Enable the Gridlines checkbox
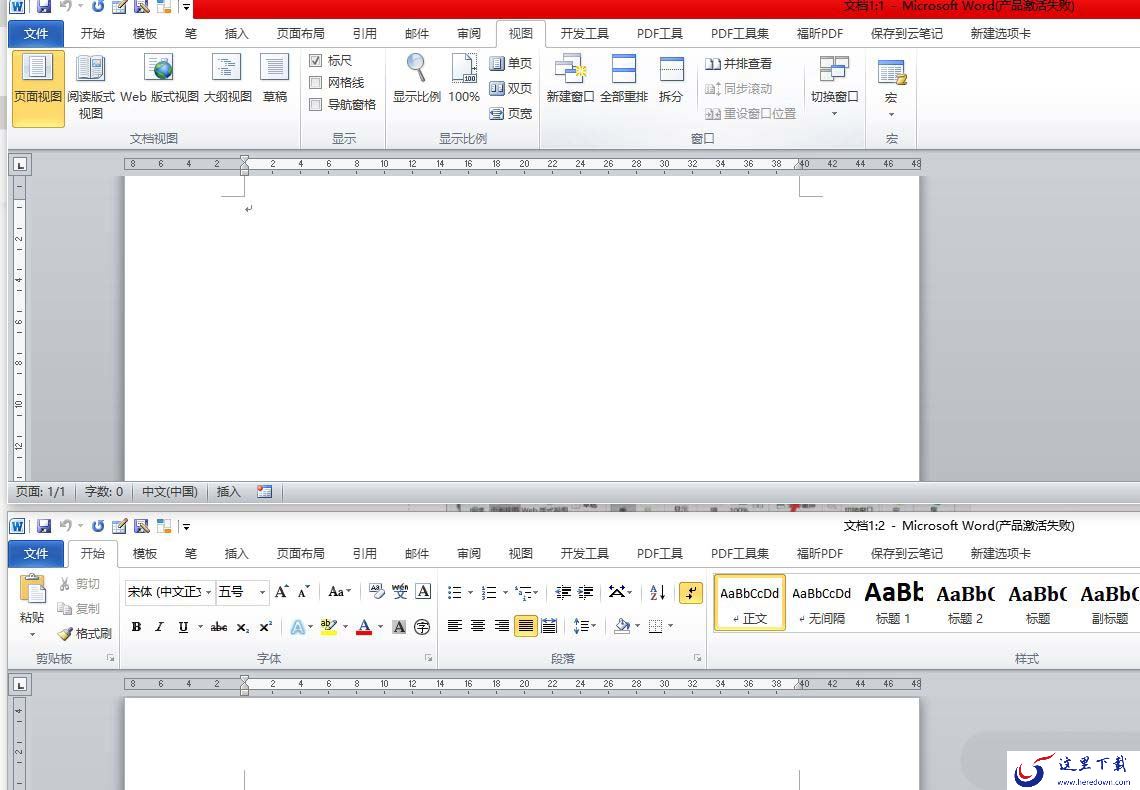Viewport: 1140px width, 790px height. coord(316,82)
